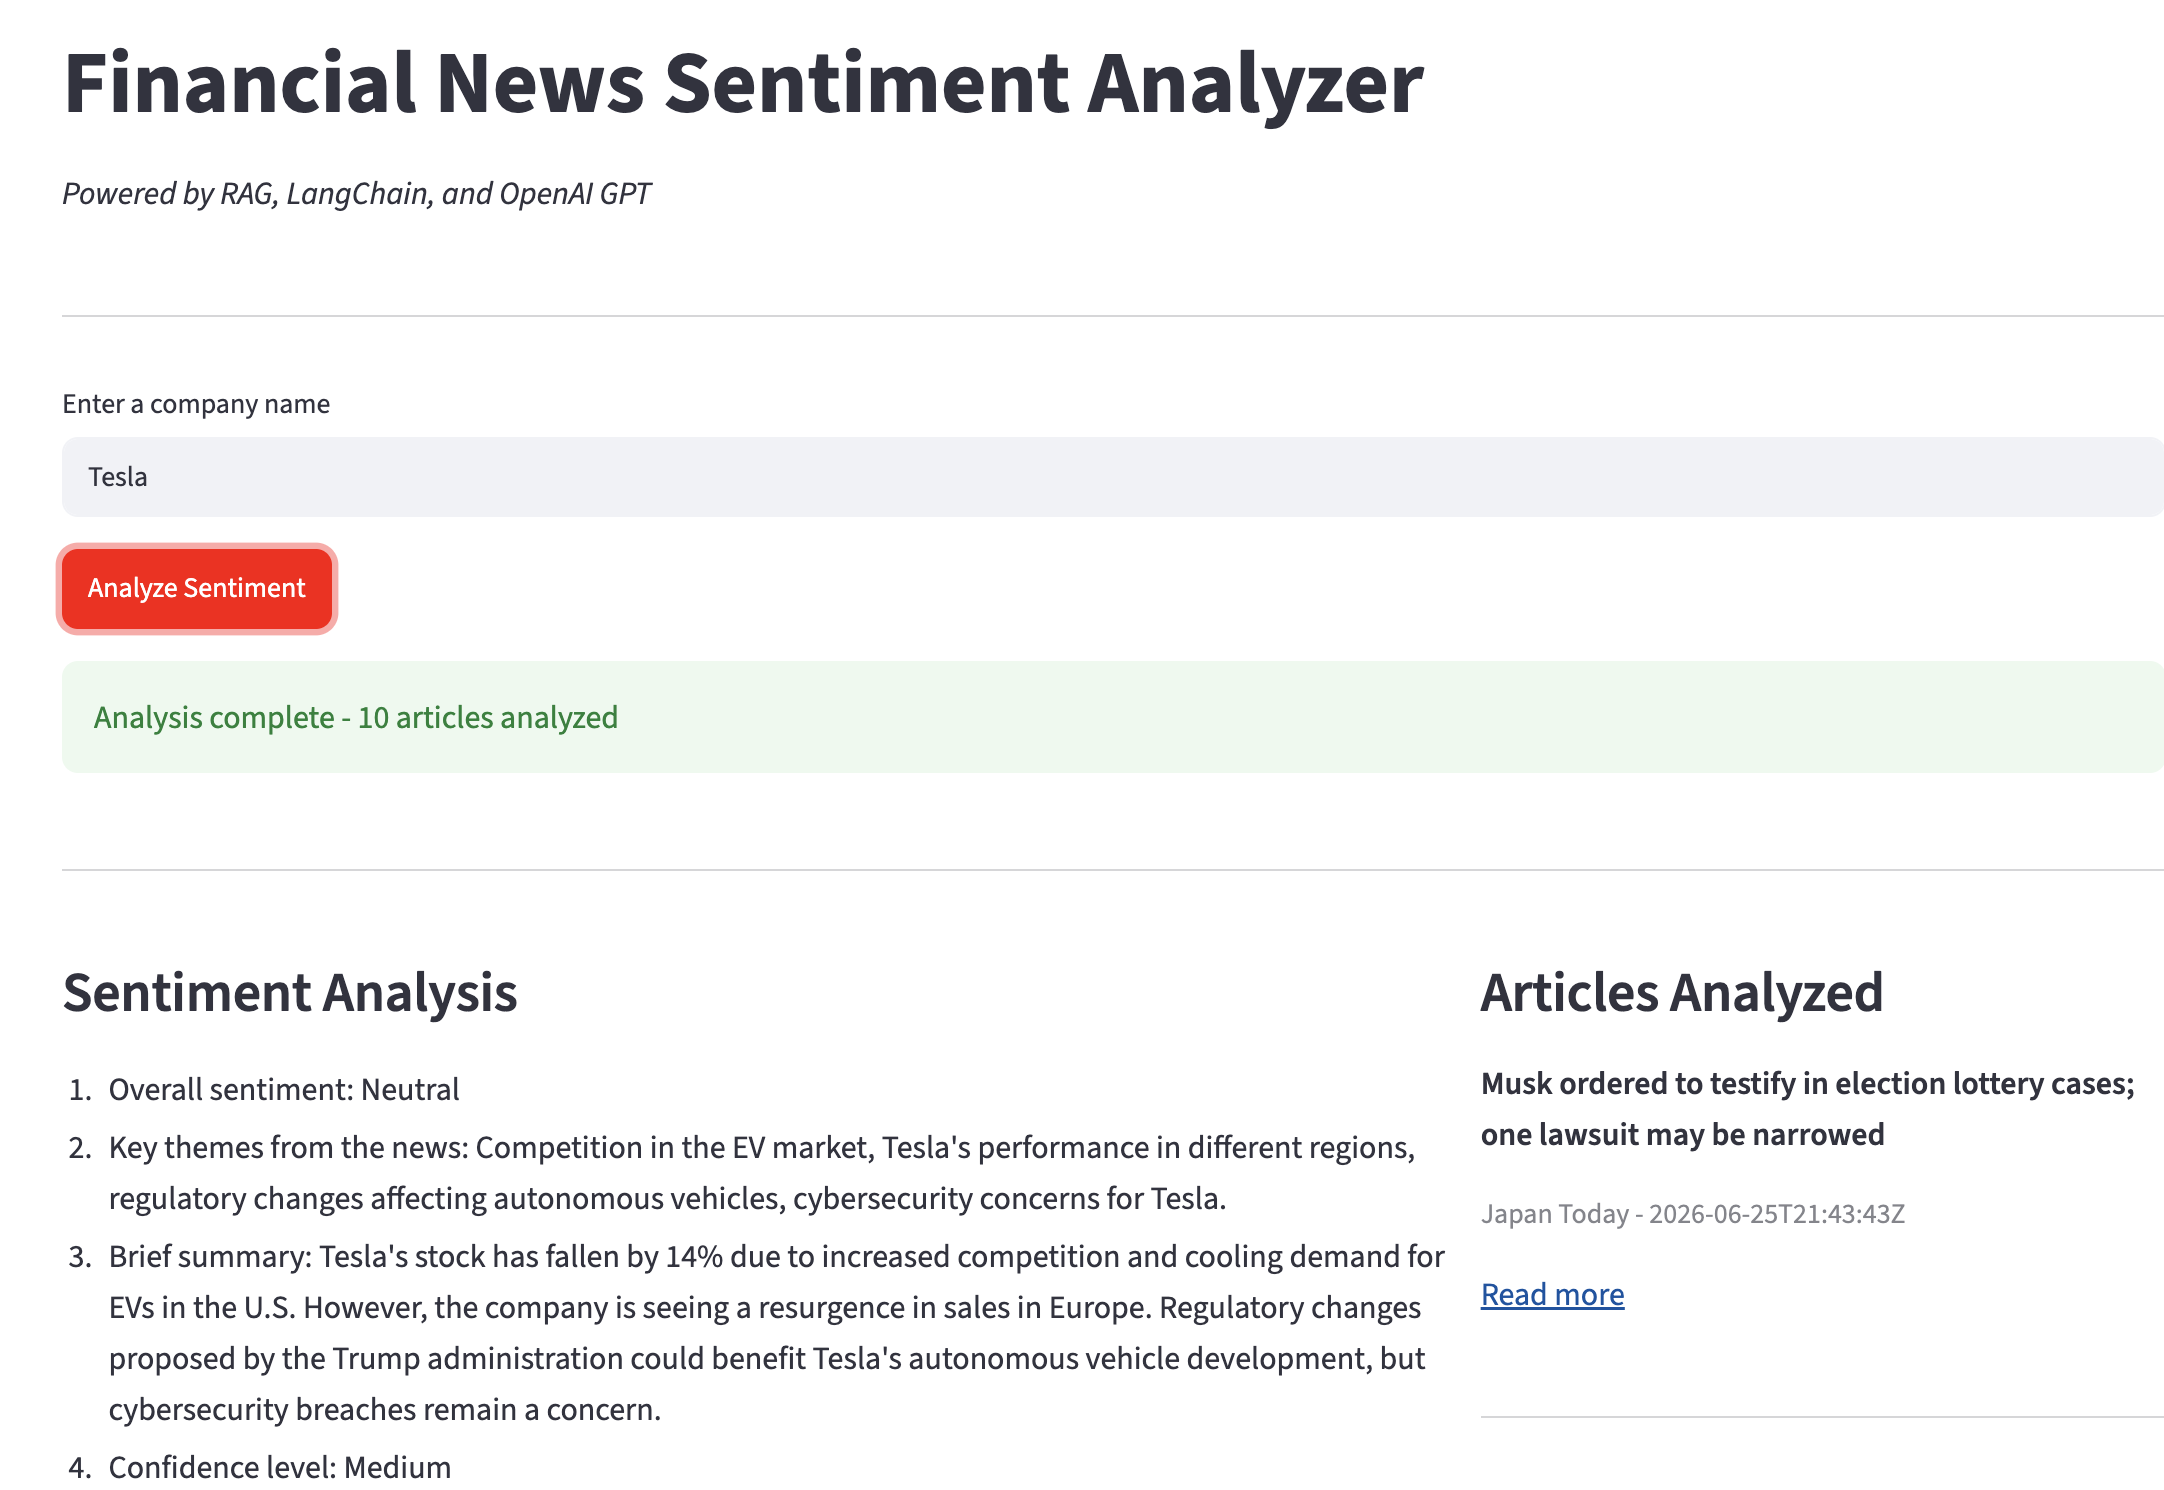This screenshot has height=1490, width=2164.
Task: Click the Analyze Sentiment button
Action: (197, 589)
